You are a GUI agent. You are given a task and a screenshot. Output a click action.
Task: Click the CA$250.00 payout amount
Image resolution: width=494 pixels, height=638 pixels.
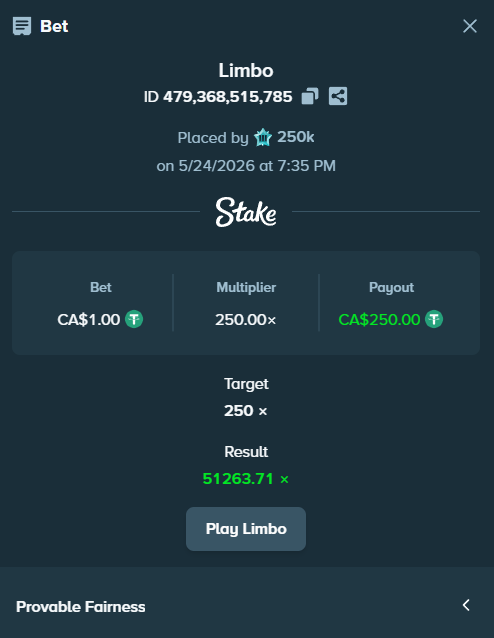tap(379, 320)
